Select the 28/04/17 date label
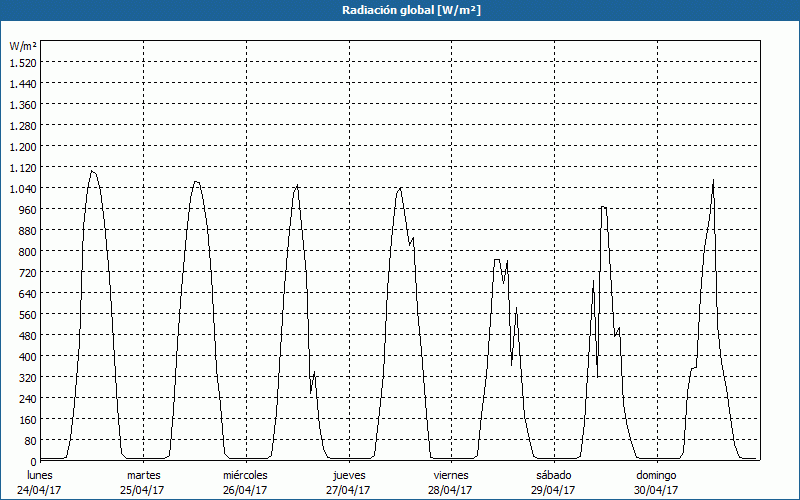The height and width of the screenshot is (500, 800). [451, 490]
